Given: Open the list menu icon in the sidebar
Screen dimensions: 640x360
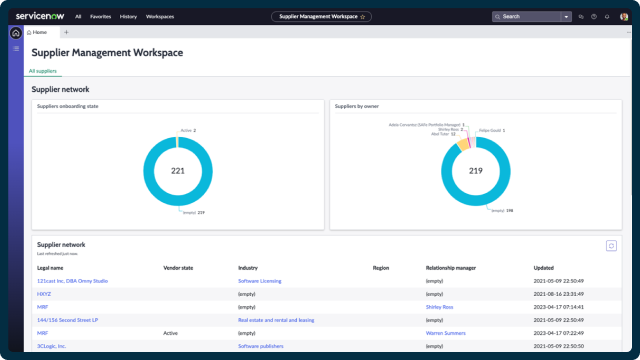Looking at the screenshot, I should coord(16,49).
